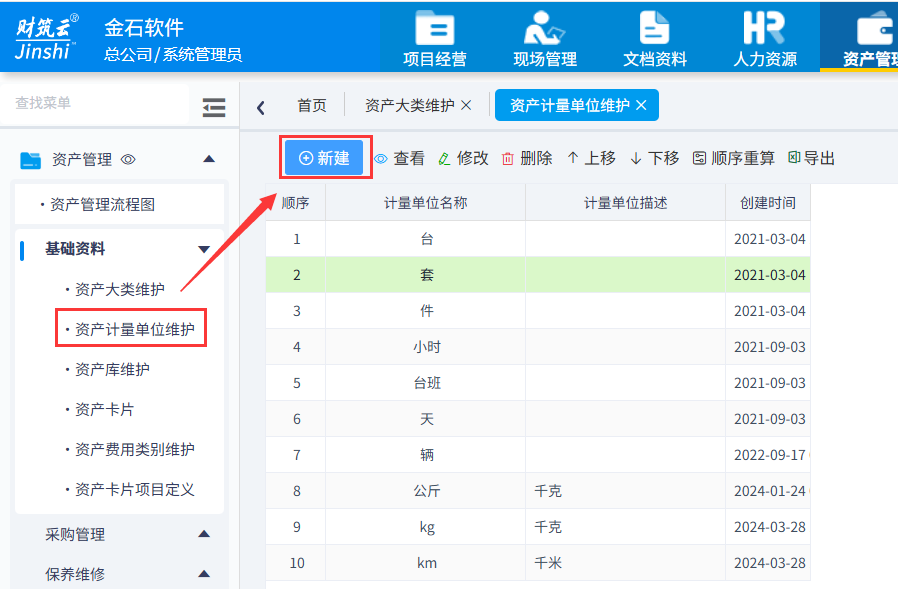Close the 资产大类维护 tab

[466, 105]
